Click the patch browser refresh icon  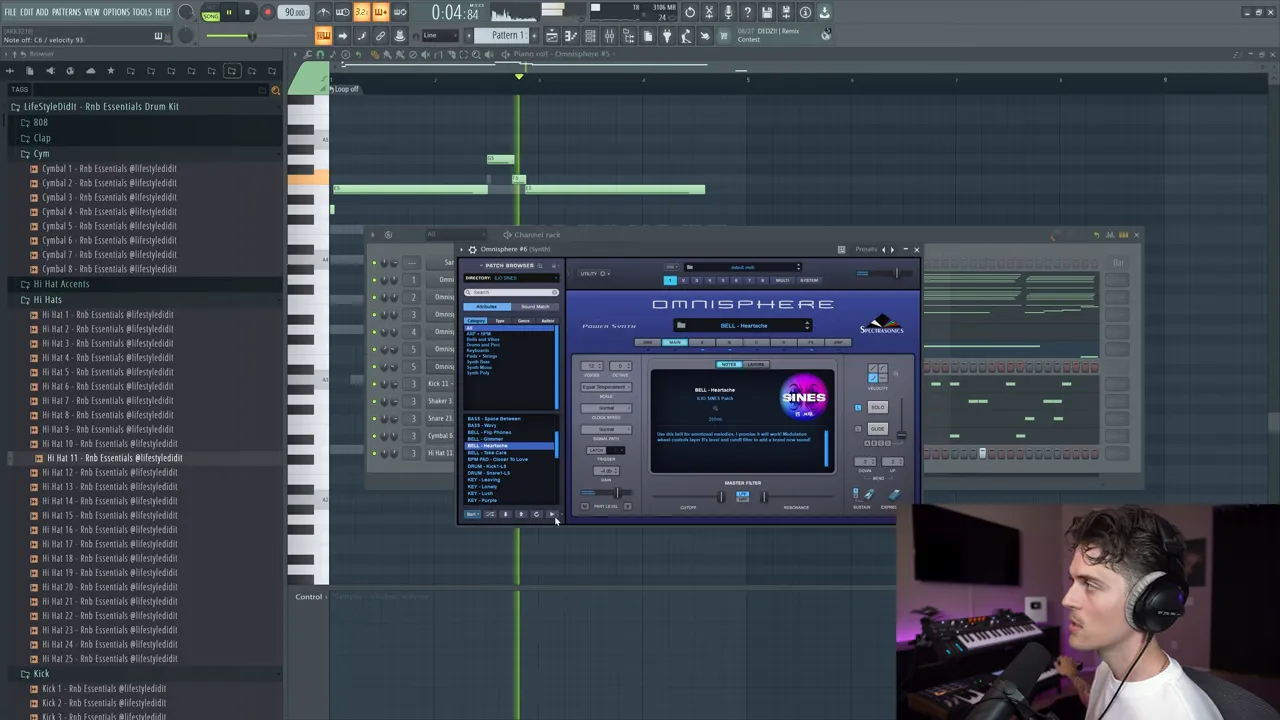536,514
